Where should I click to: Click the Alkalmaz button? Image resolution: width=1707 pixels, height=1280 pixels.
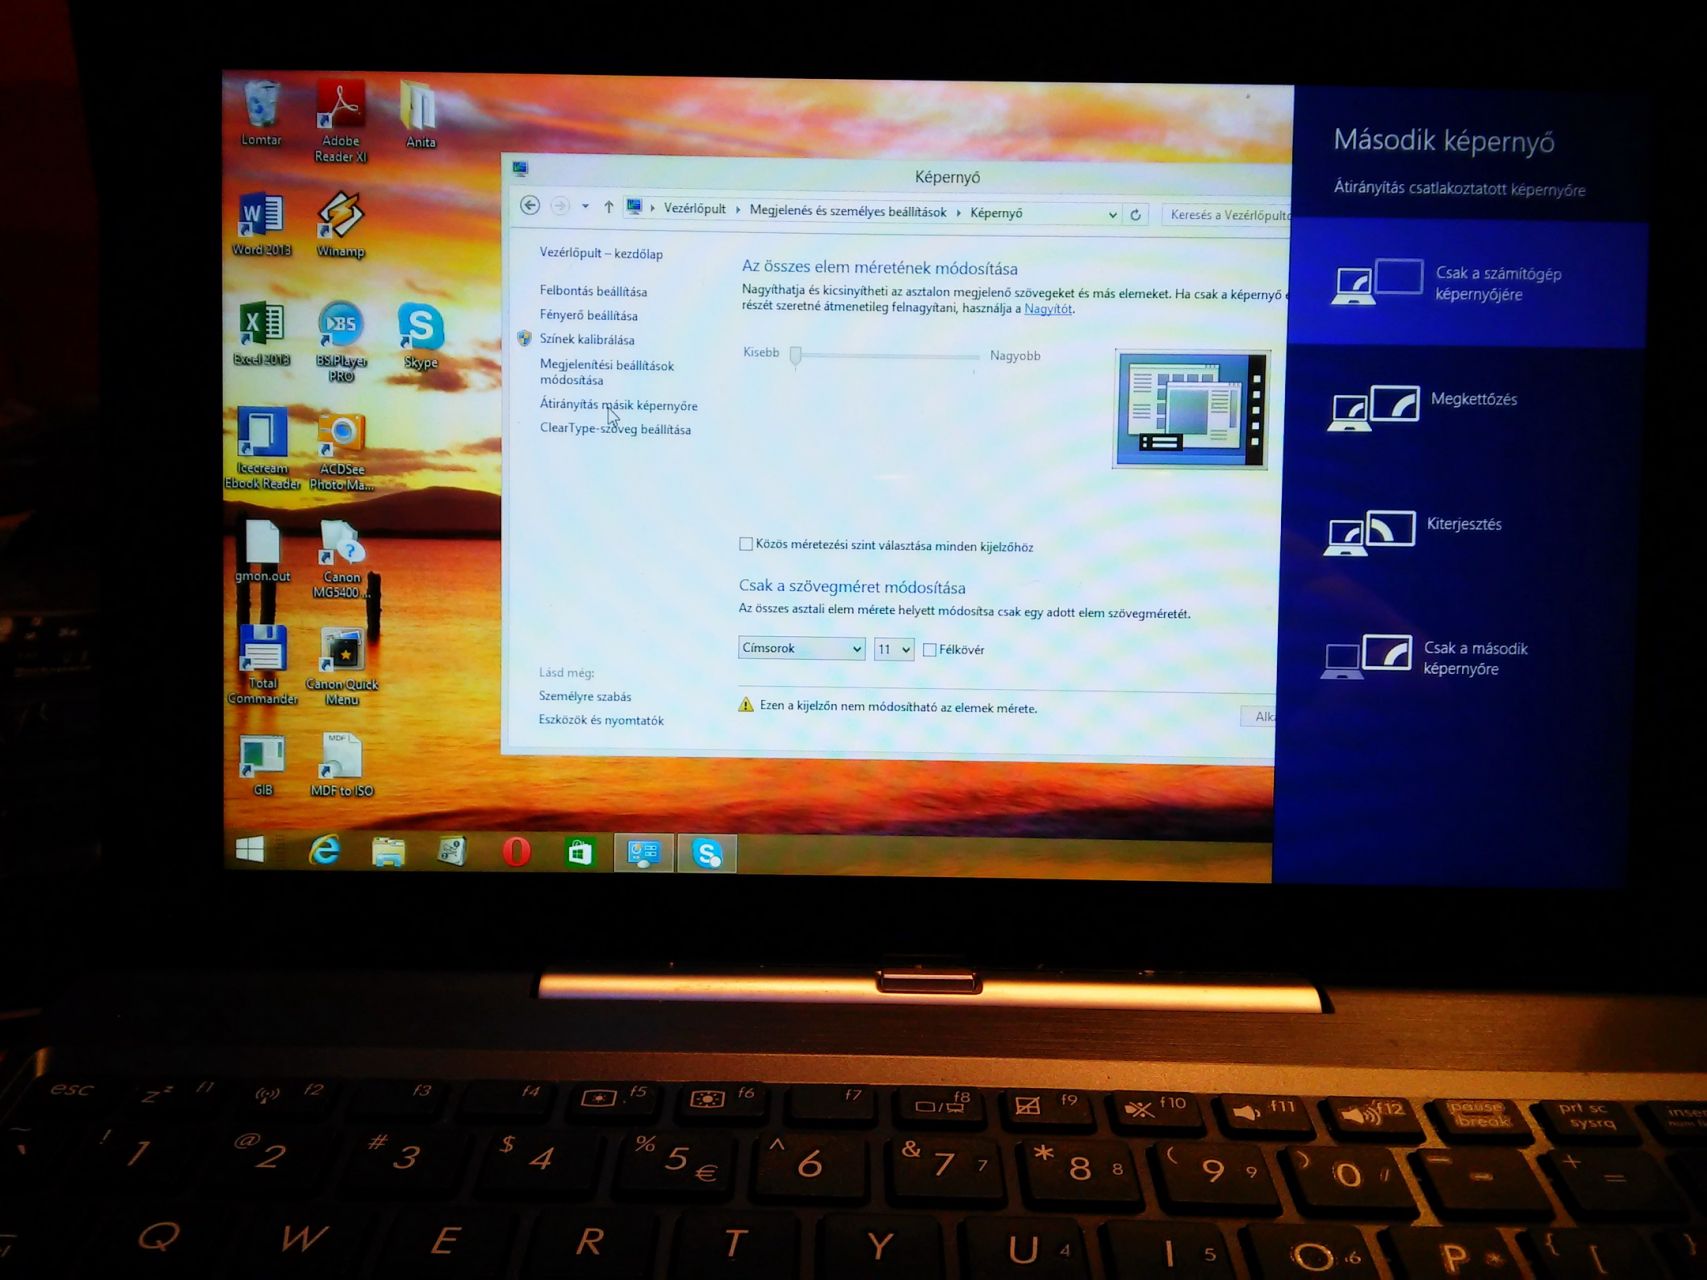[x=1259, y=716]
